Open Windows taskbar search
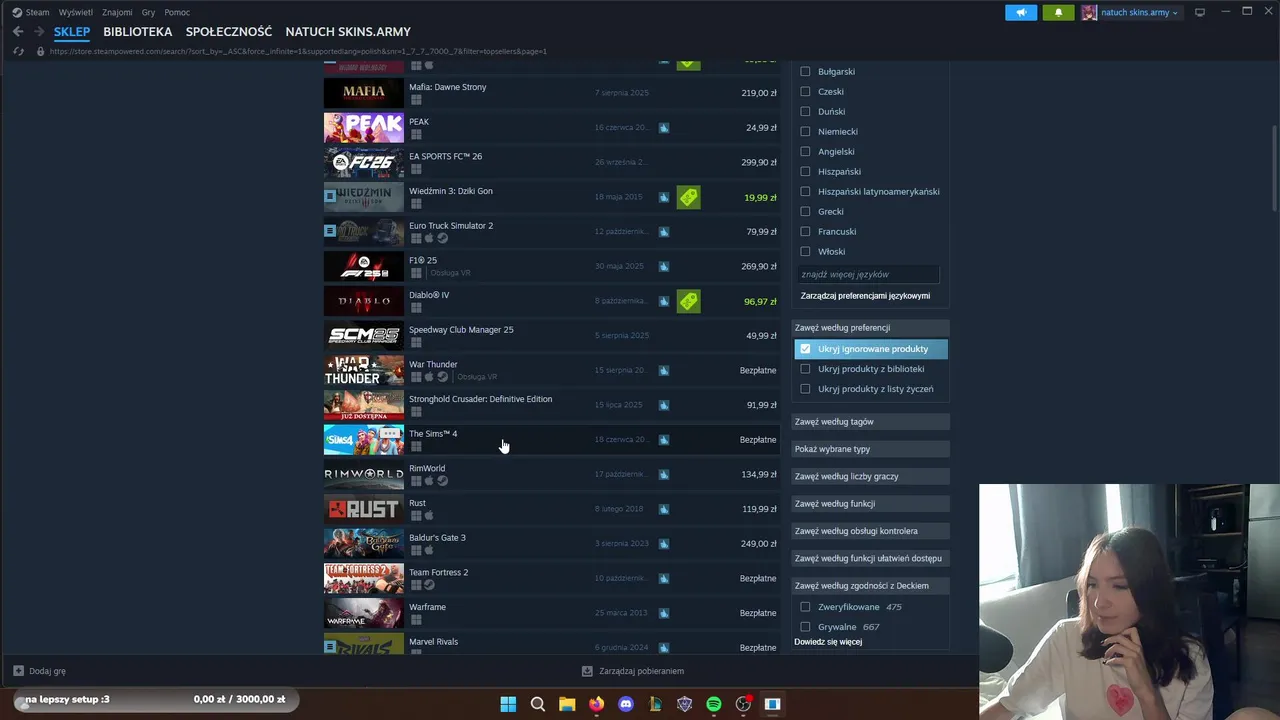Image resolution: width=1280 pixels, height=720 pixels. [538, 704]
